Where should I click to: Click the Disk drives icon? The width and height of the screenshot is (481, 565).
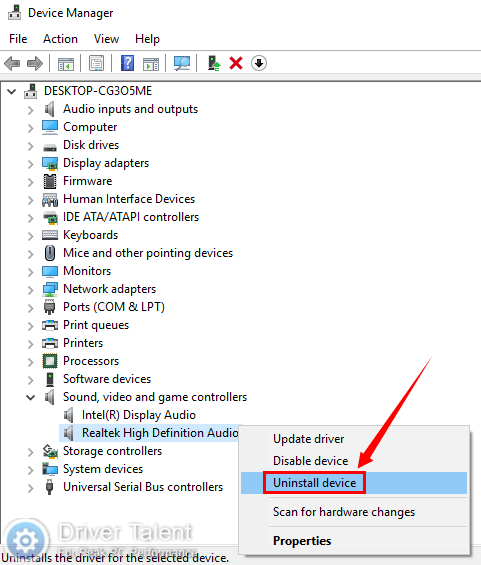coord(50,147)
